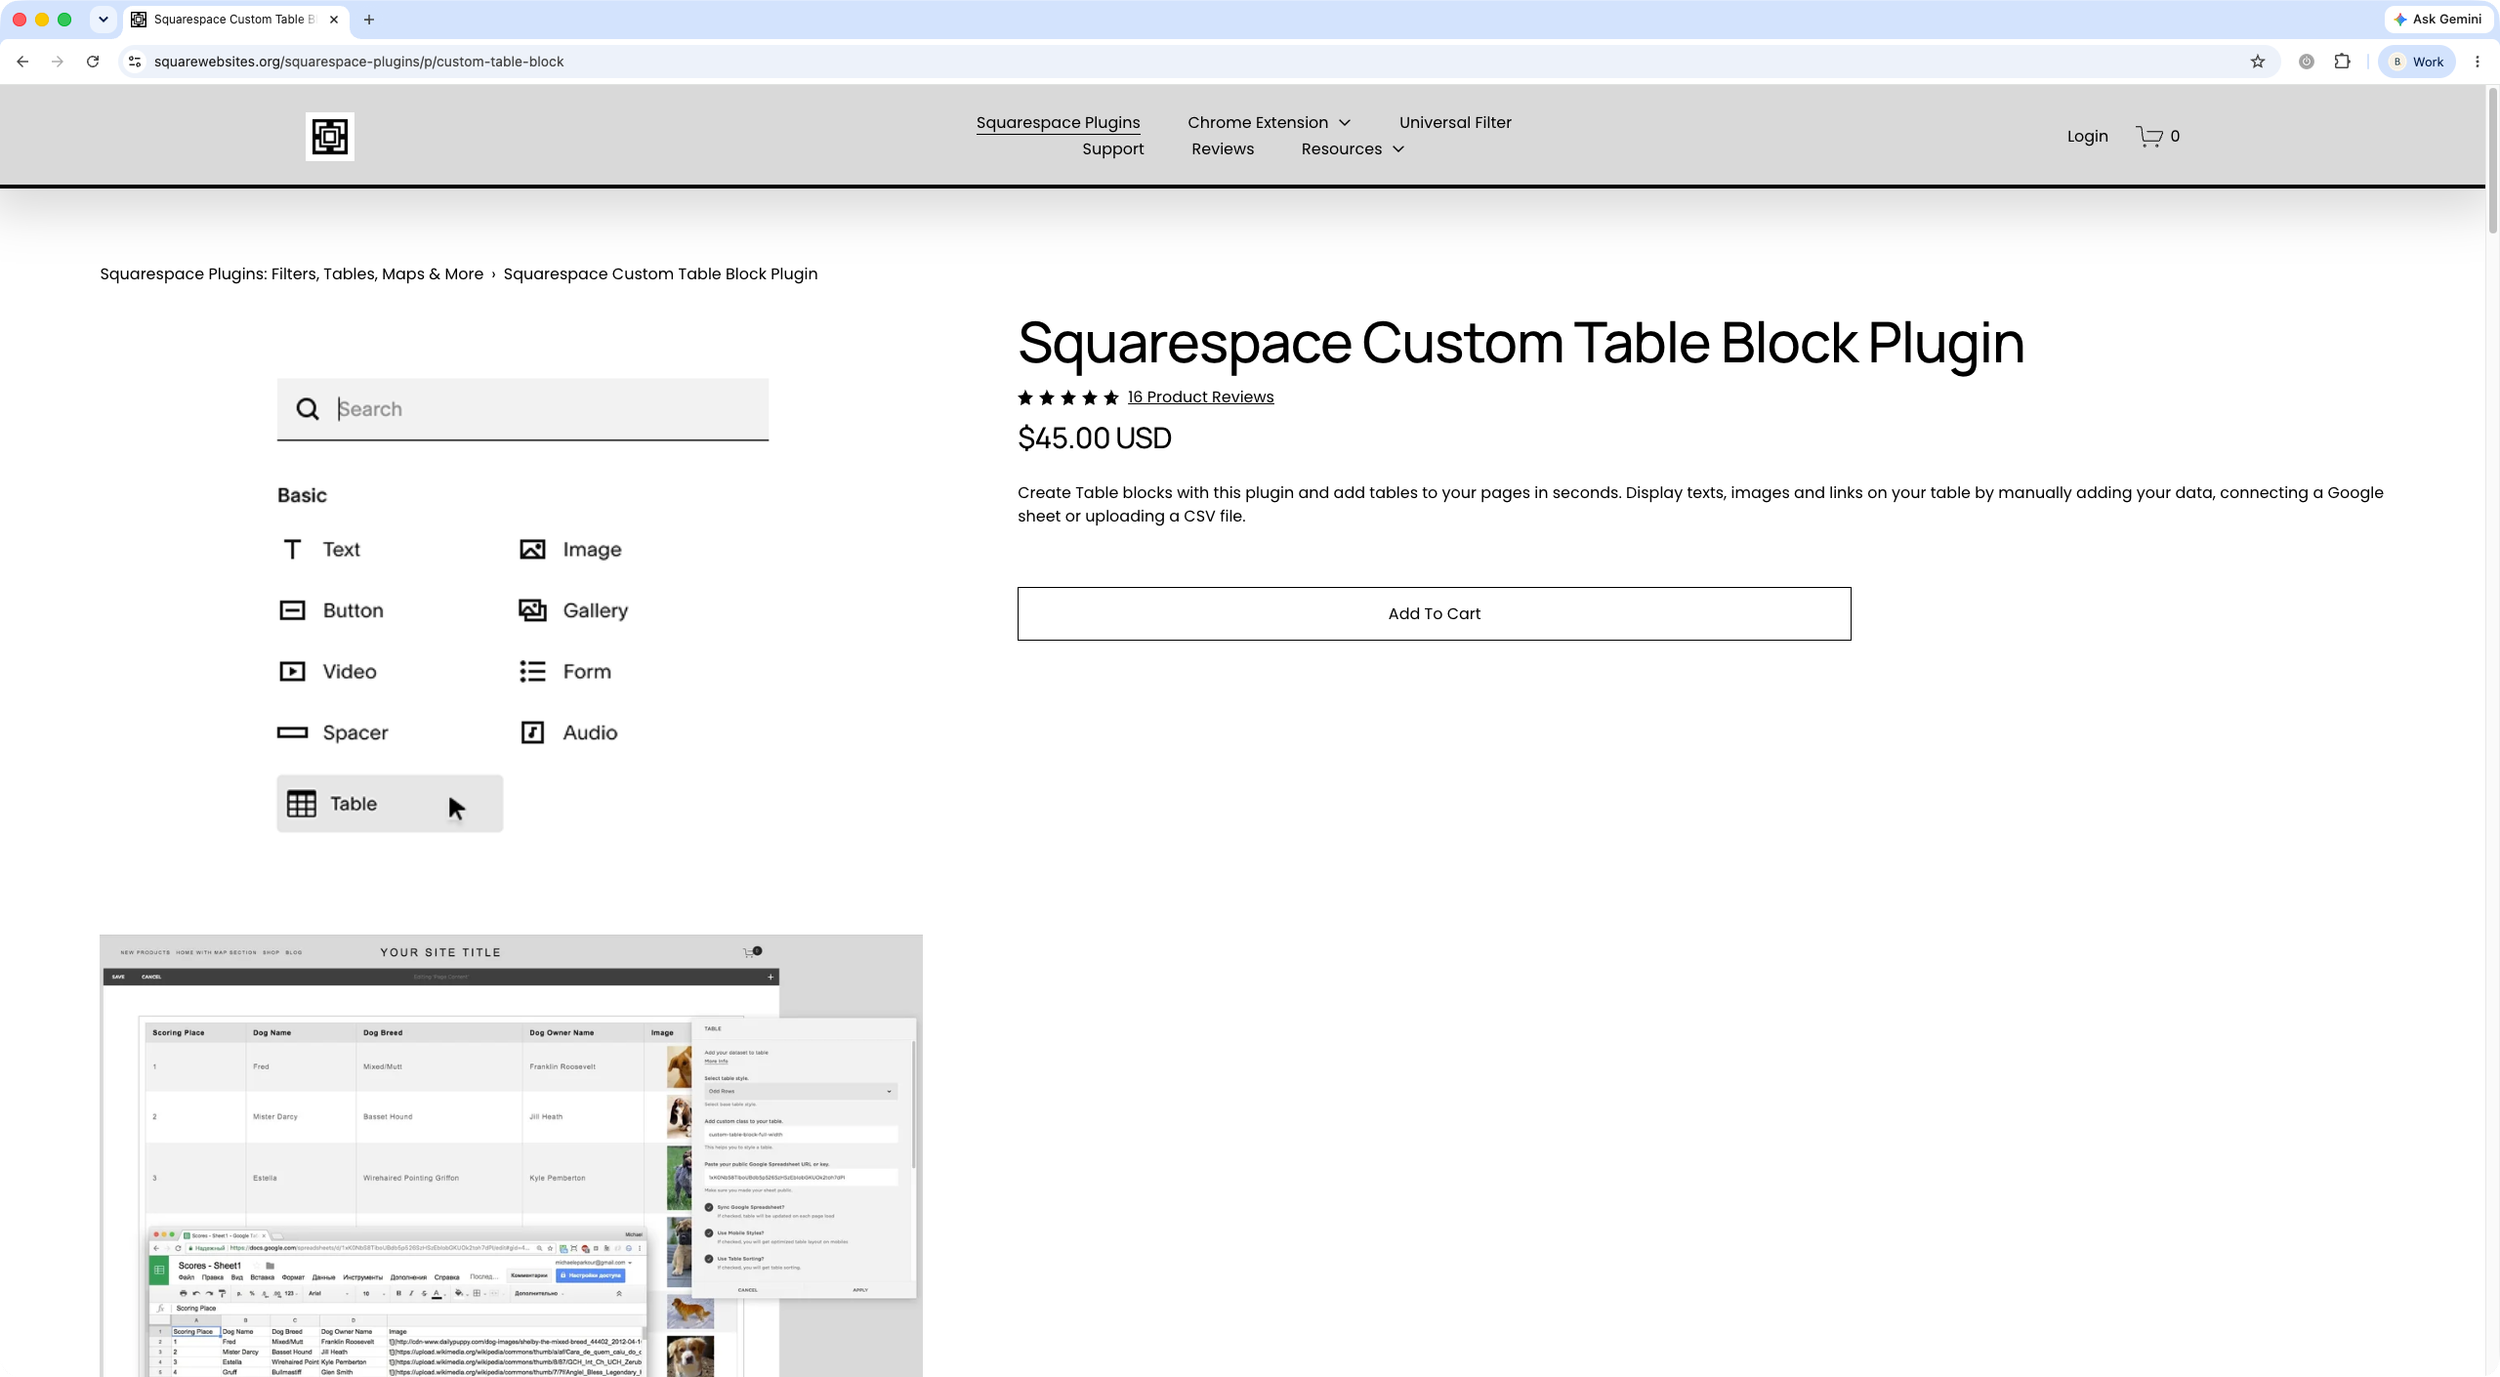Go back with the browser back arrow
This screenshot has width=2500, height=1377.
point(23,62)
